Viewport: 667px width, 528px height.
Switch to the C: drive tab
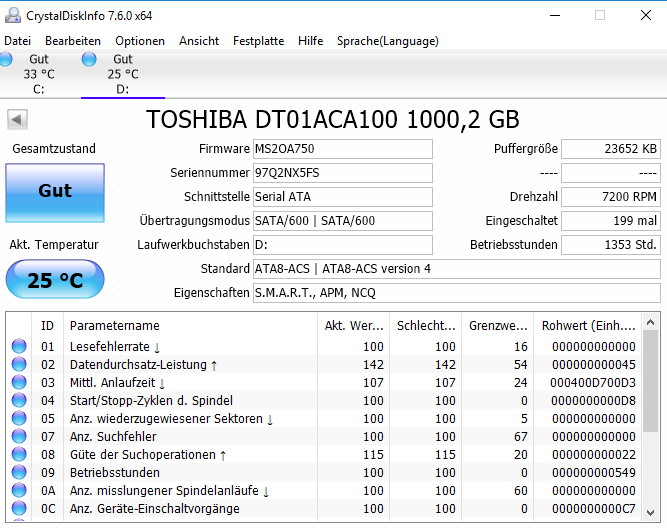pyautogui.click(x=38, y=74)
